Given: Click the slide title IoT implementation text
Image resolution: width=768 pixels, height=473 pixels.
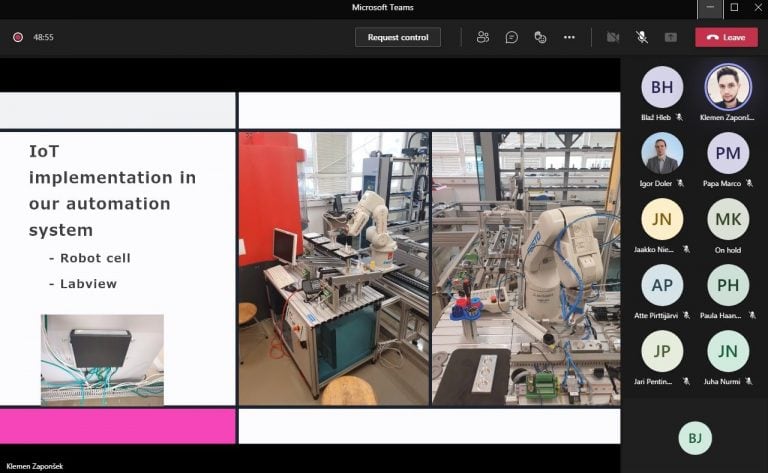Looking at the screenshot, I should coord(112,190).
